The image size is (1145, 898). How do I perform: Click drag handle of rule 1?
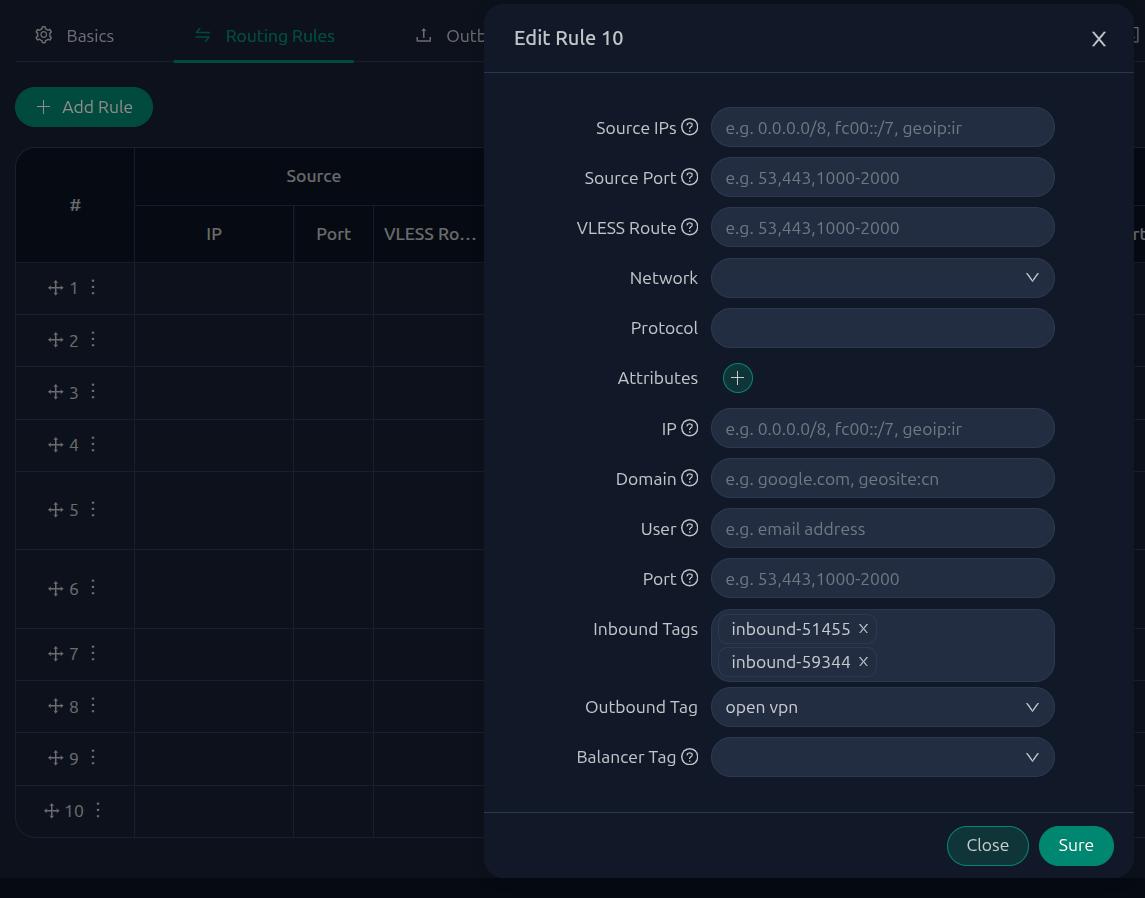(55, 288)
